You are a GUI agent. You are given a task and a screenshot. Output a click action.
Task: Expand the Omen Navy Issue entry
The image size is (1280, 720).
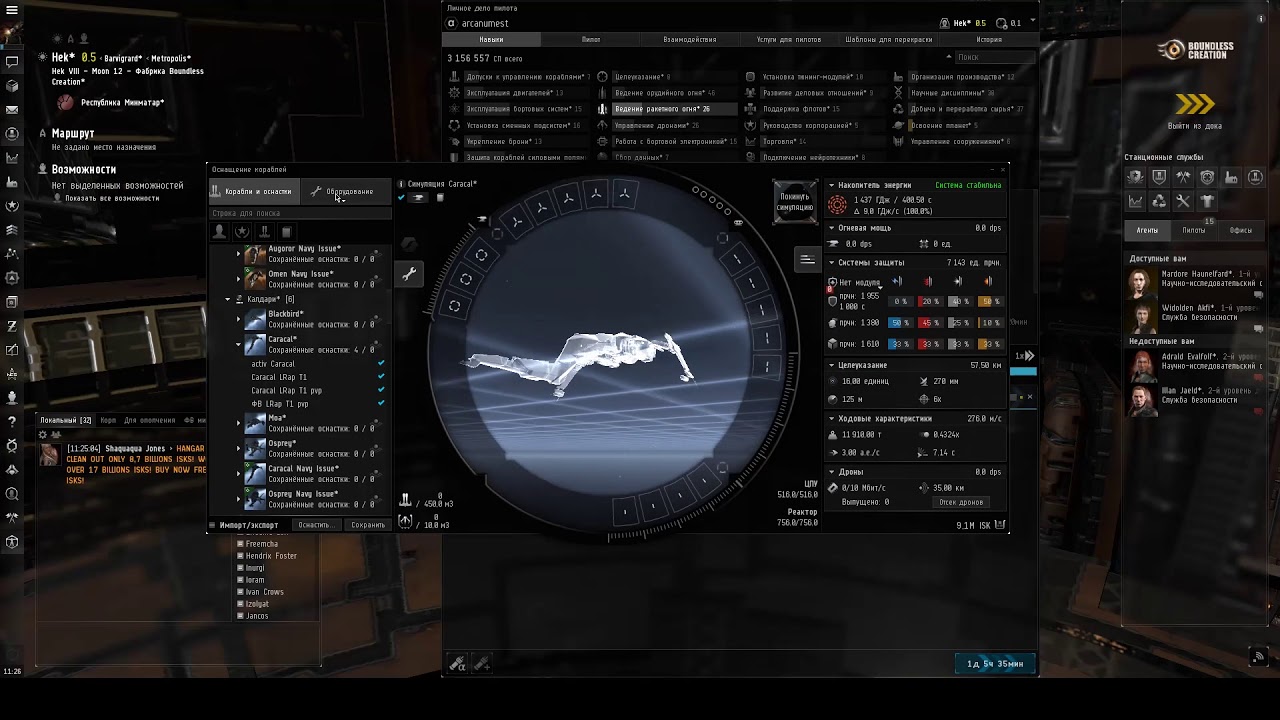pos(239,279)
